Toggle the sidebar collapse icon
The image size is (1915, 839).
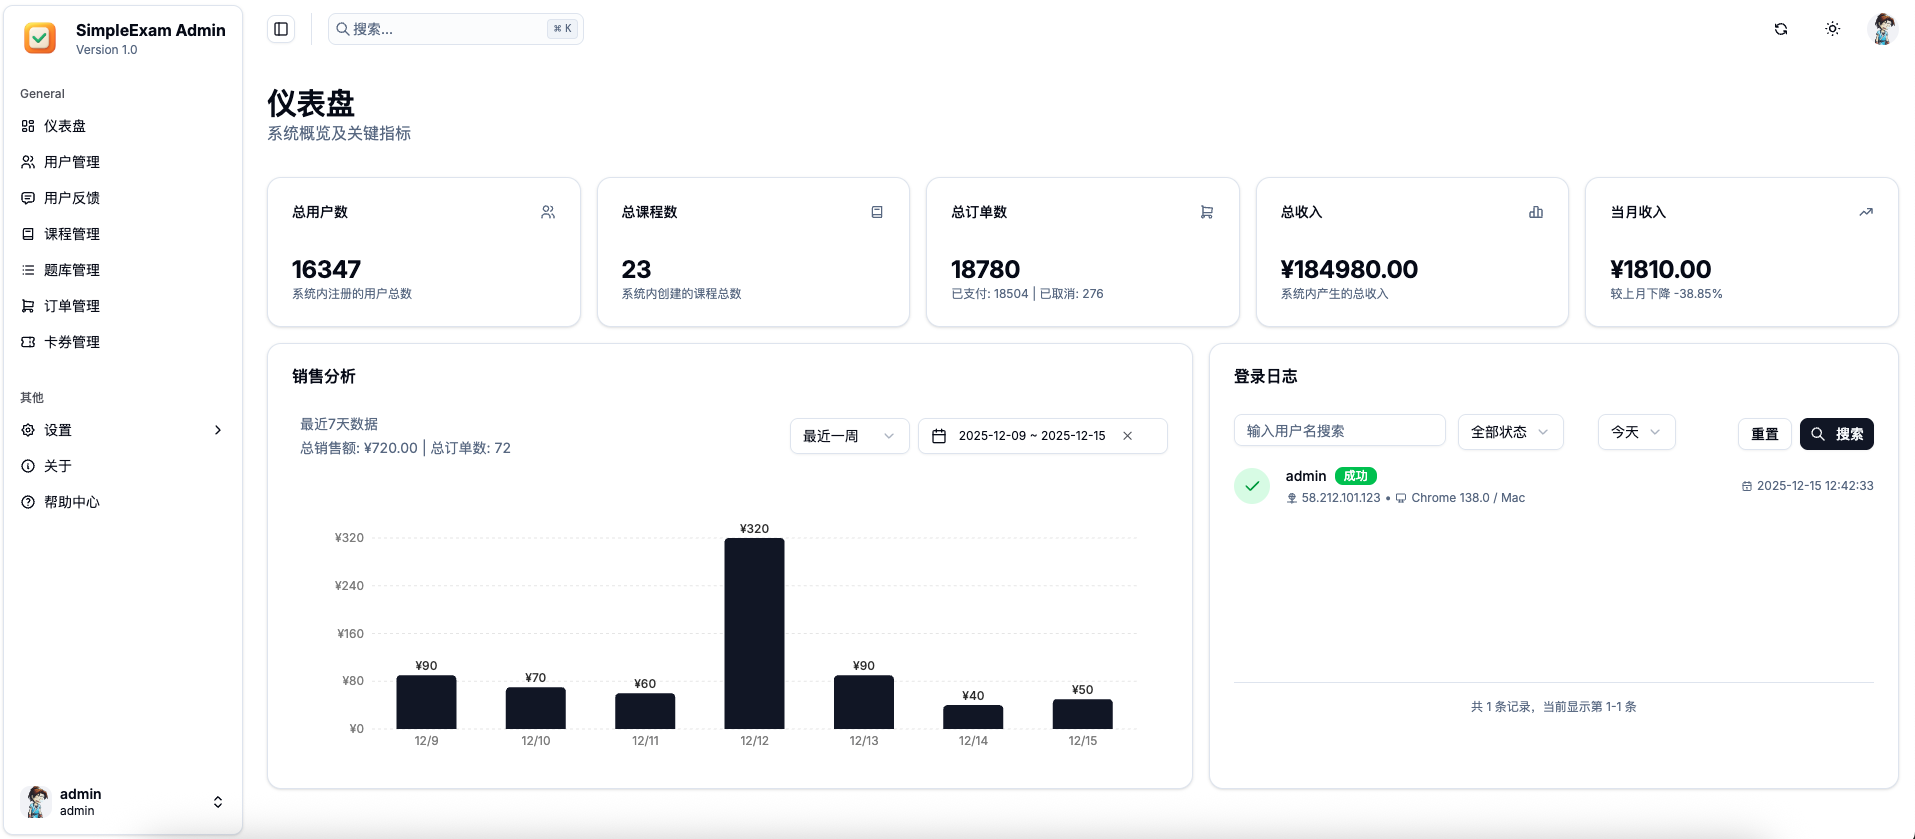281,29
